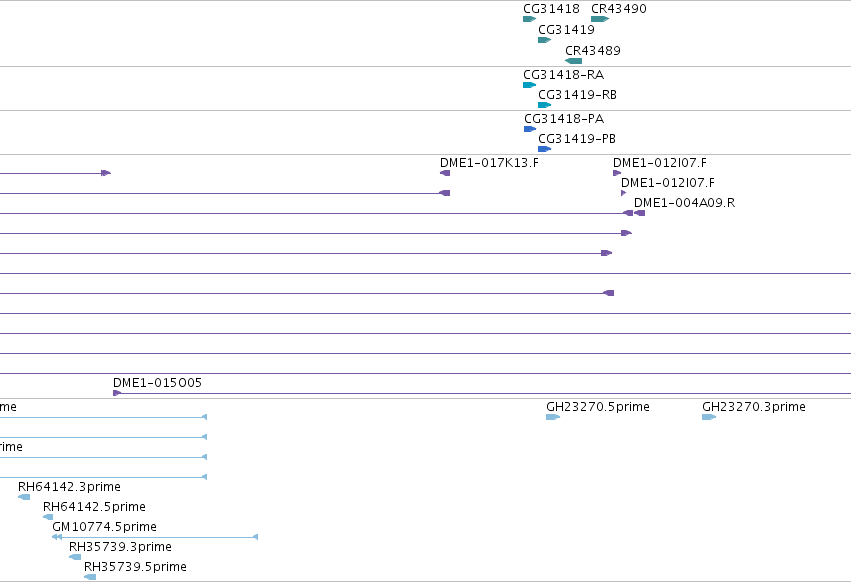This screenshot has width=851, height=582.
Task: Select the RH64142.5prime EST glyph
Action: pyautogui.click(x=48, y=517)
